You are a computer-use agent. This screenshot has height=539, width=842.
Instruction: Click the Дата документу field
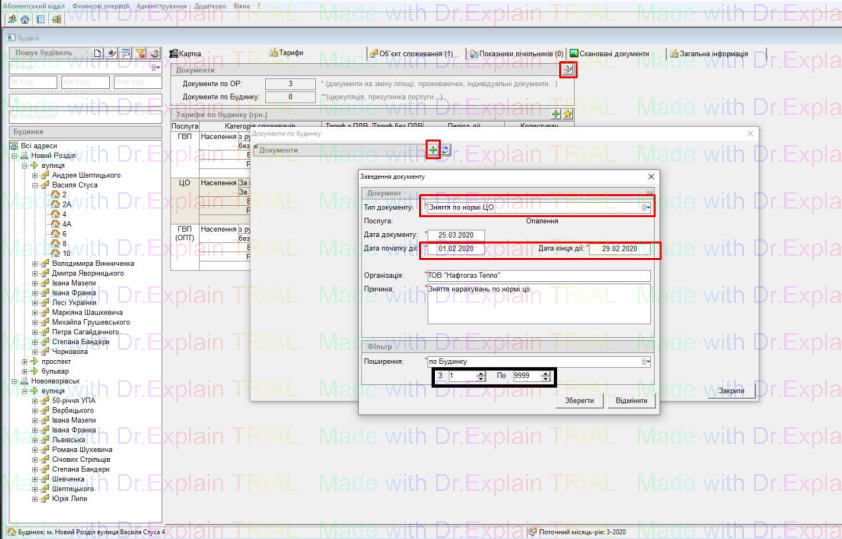(x=455, y=235)
